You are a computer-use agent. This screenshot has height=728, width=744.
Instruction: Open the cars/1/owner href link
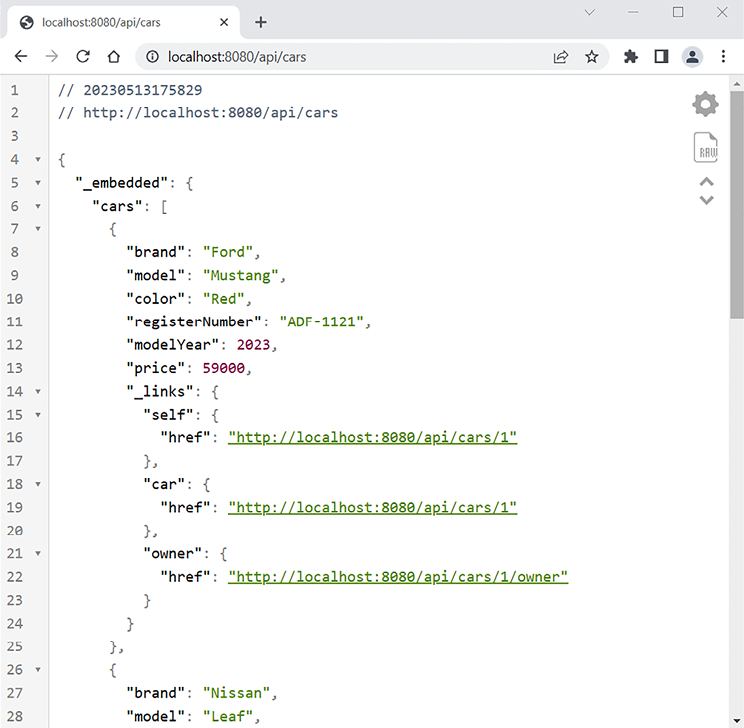point(398,577)
